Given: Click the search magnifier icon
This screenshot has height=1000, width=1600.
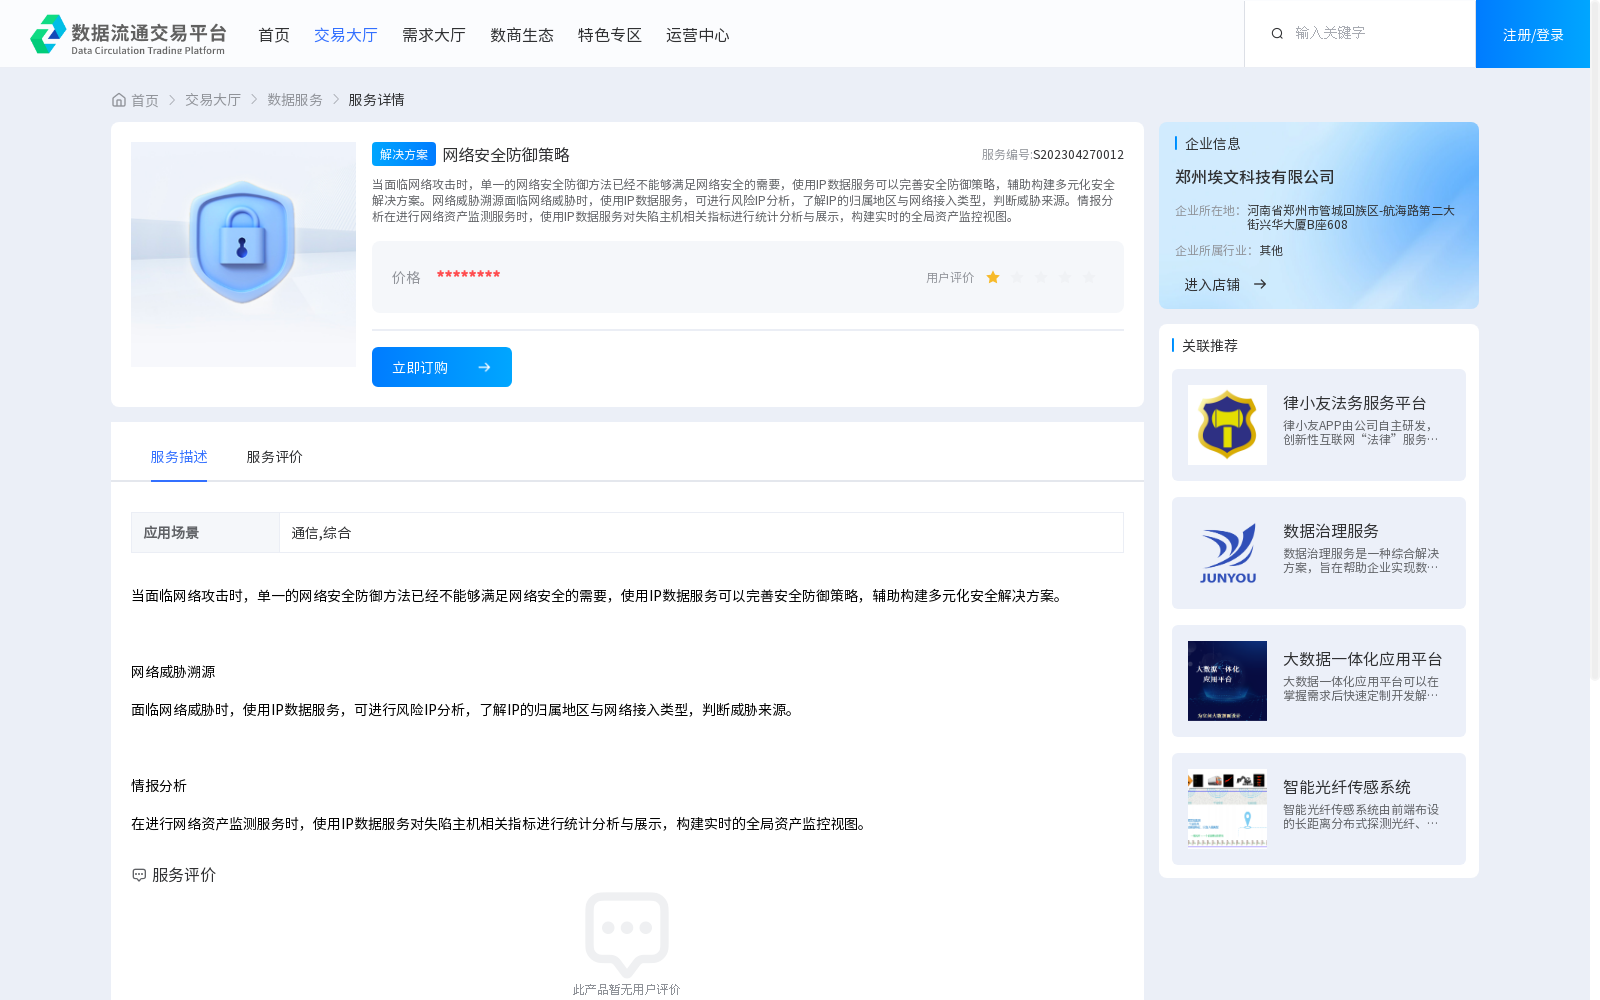Looking at the screenshot, I should coord(1277,34).
